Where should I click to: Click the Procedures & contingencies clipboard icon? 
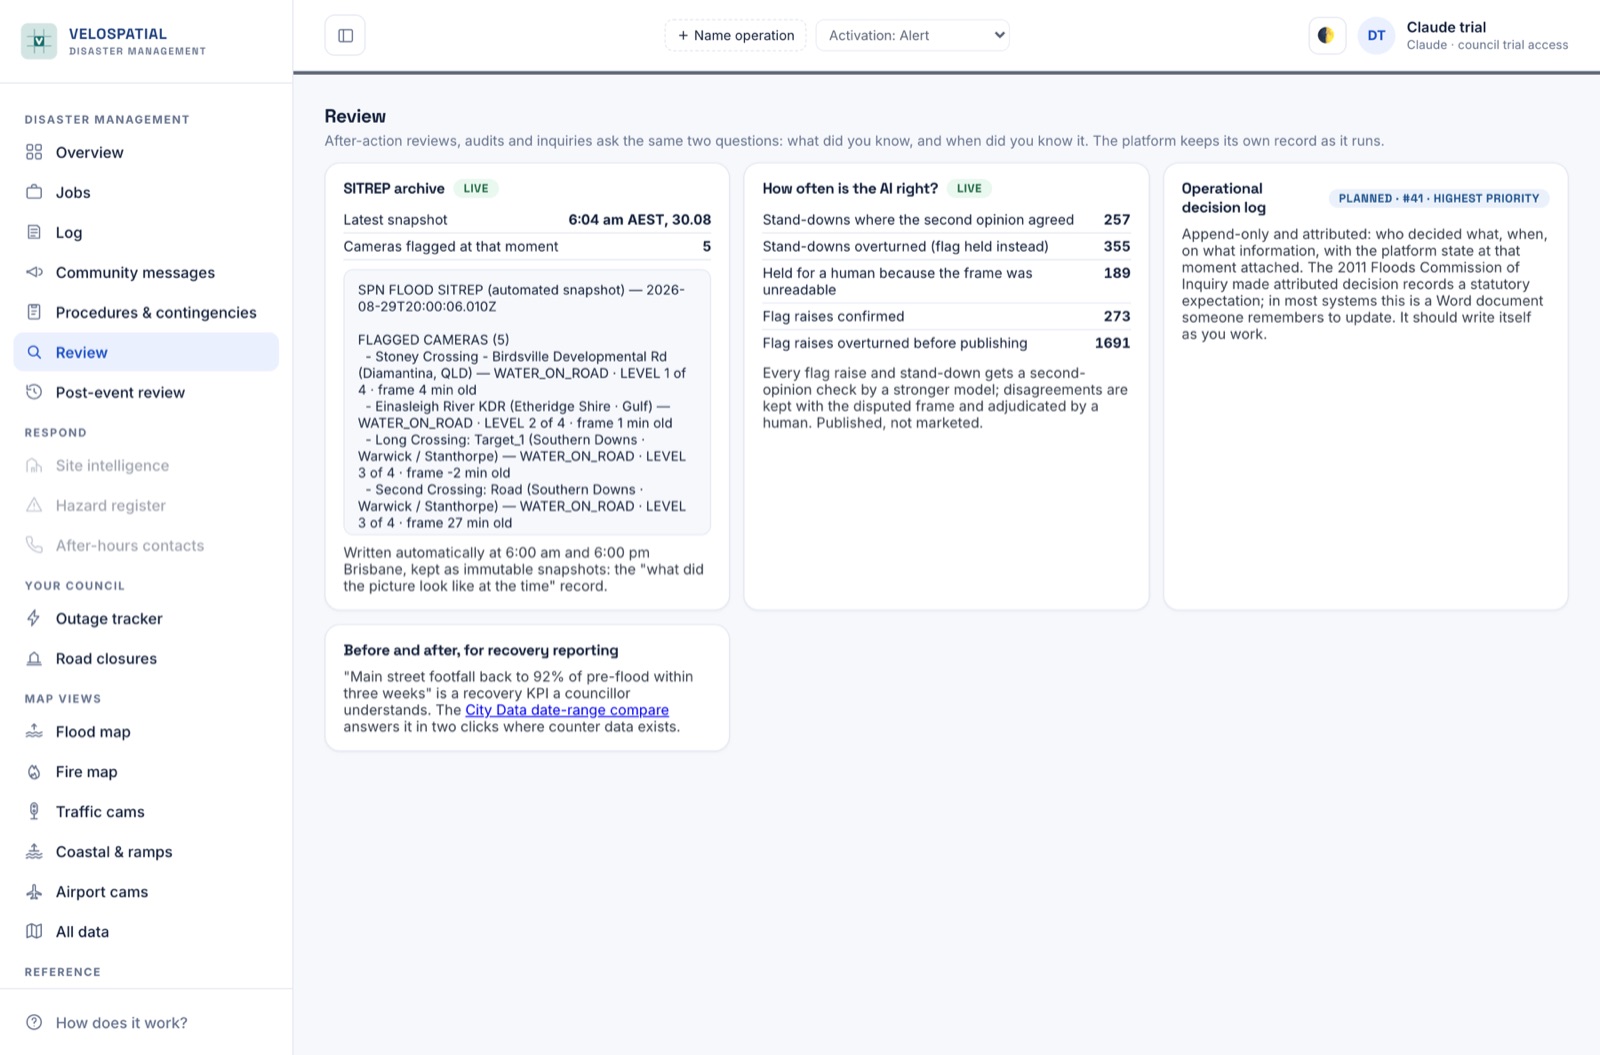pos(34,312)
